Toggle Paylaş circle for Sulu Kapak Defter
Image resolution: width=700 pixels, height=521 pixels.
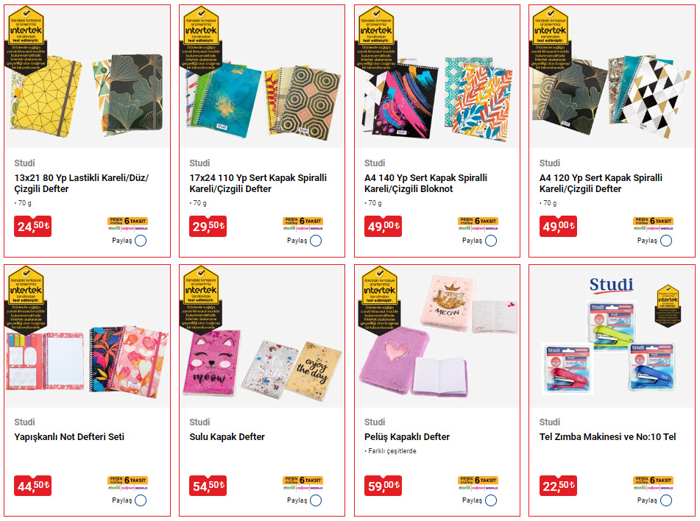316,500
